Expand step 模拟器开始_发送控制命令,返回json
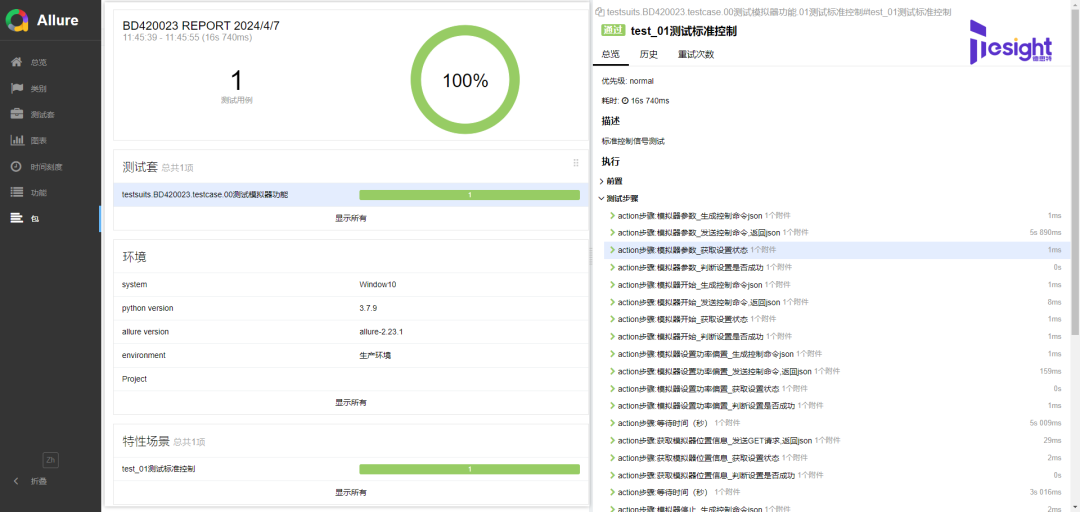This screenshot has width=1080, height=512. pyautogui.click(x=835, y=302)
